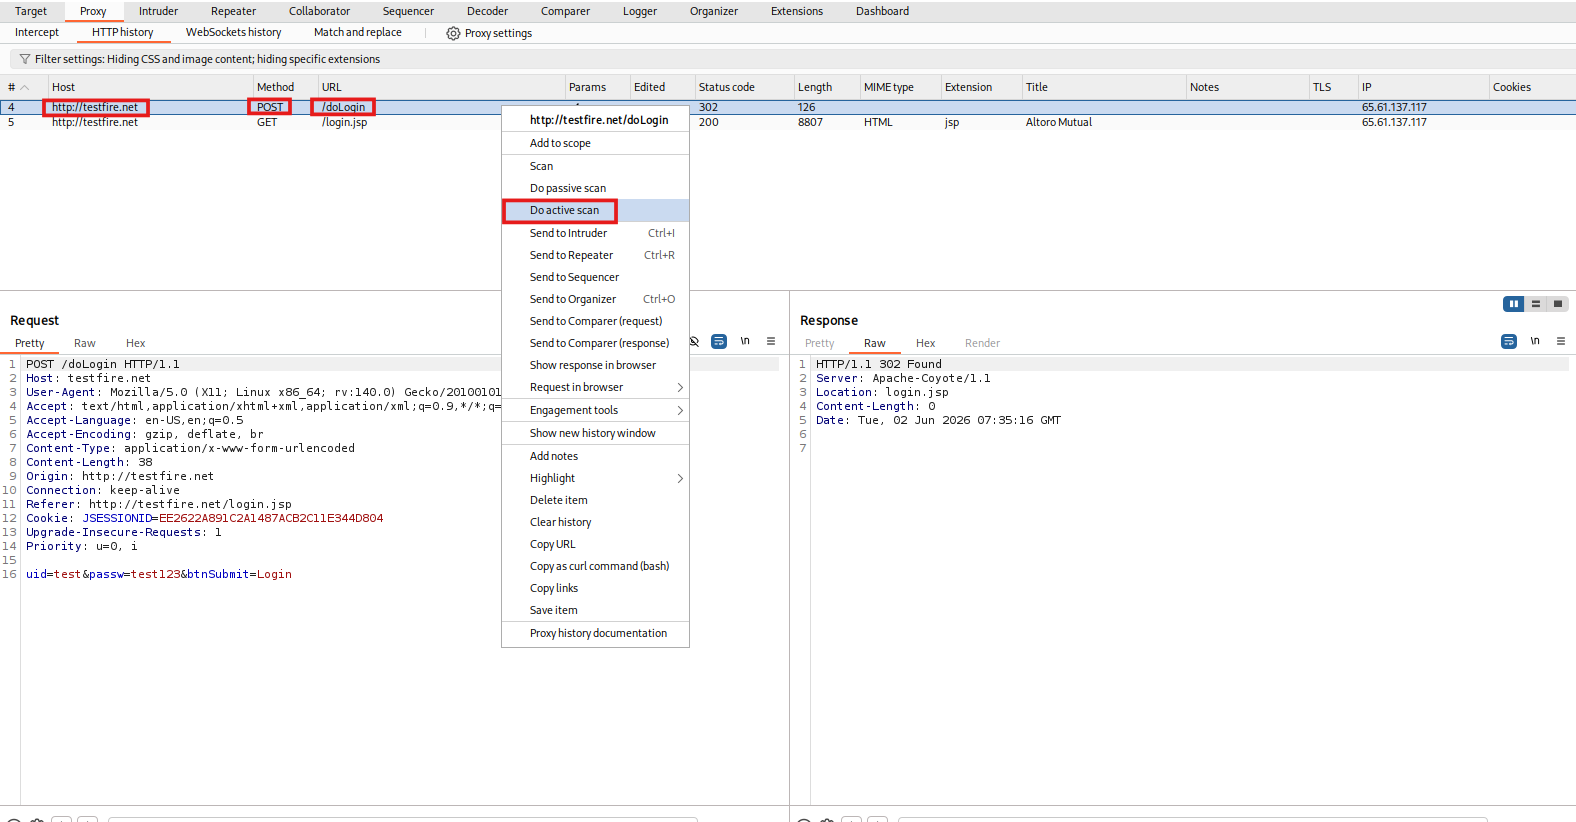The image size is (1576, 822).
Task: Switch to the Intruder tab
Action: (158, 11)
